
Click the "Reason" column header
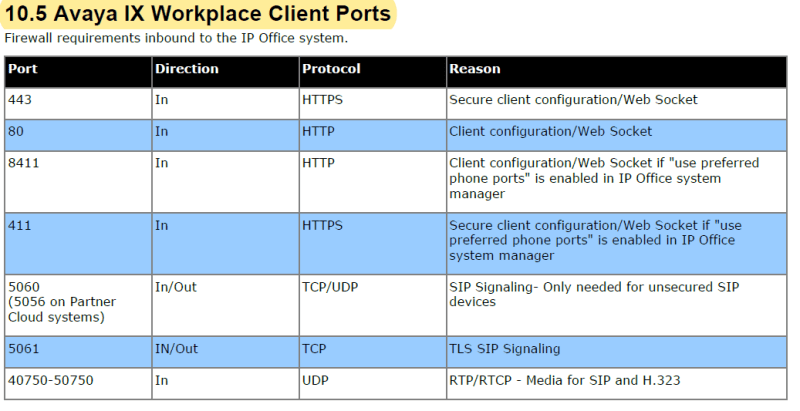coord(616,72)
